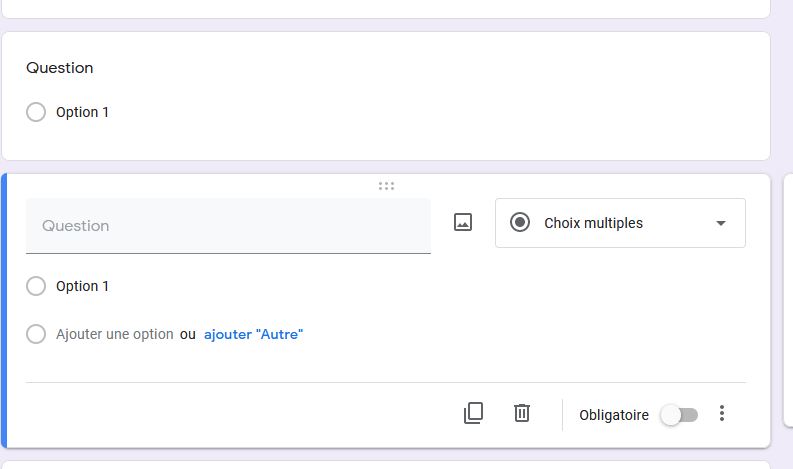Toggle the Obligatoire switch on
This screenshot has height=469, width=793.
[679, 415]
